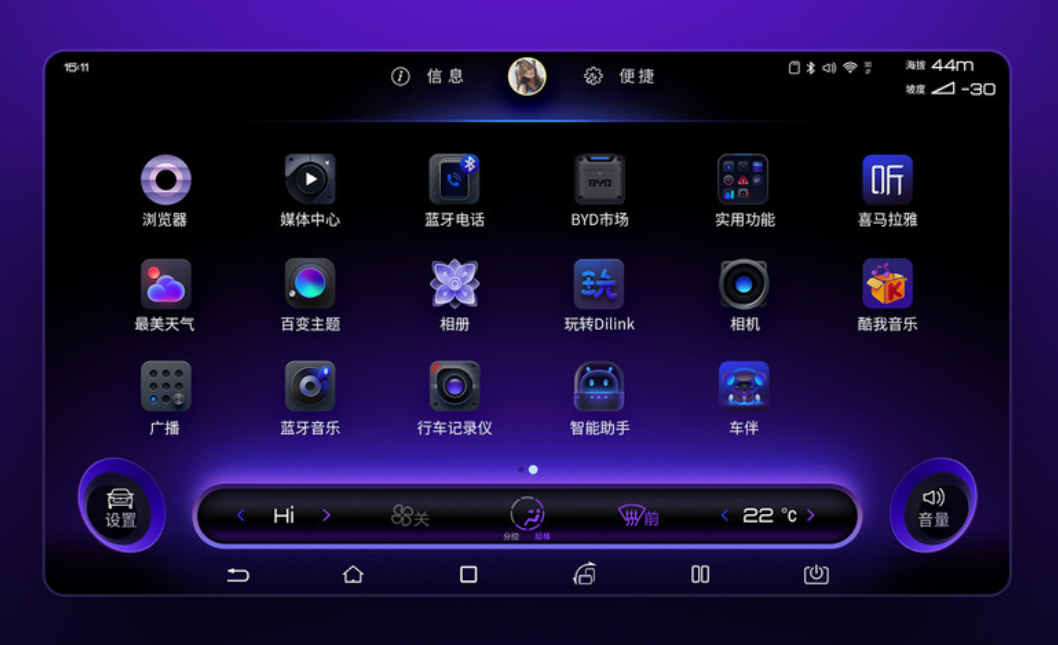Increase fan speed with right arrow
1058x645 pixels.
[x=327, y=515]
